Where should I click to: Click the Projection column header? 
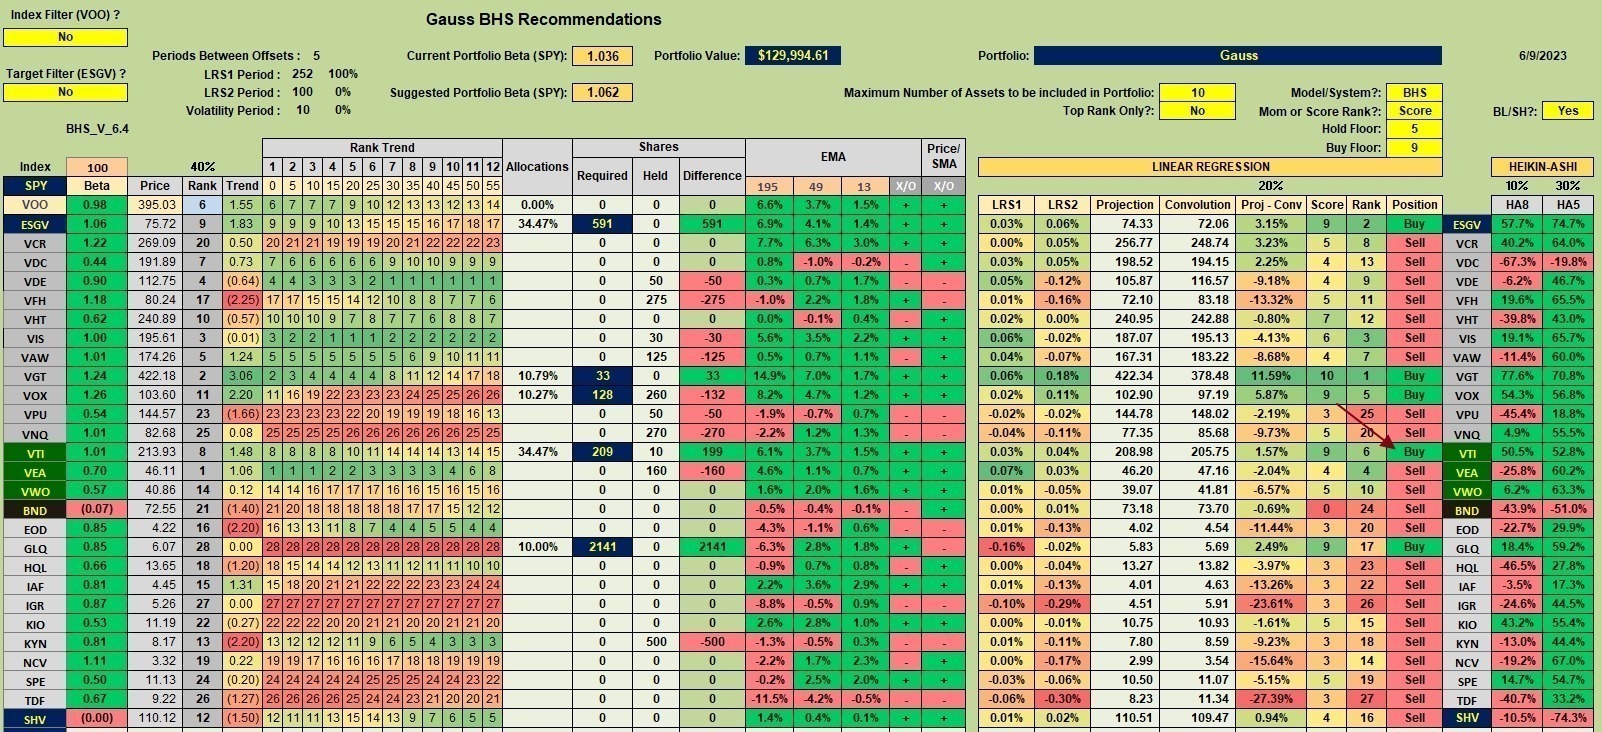click(1124, 205)
